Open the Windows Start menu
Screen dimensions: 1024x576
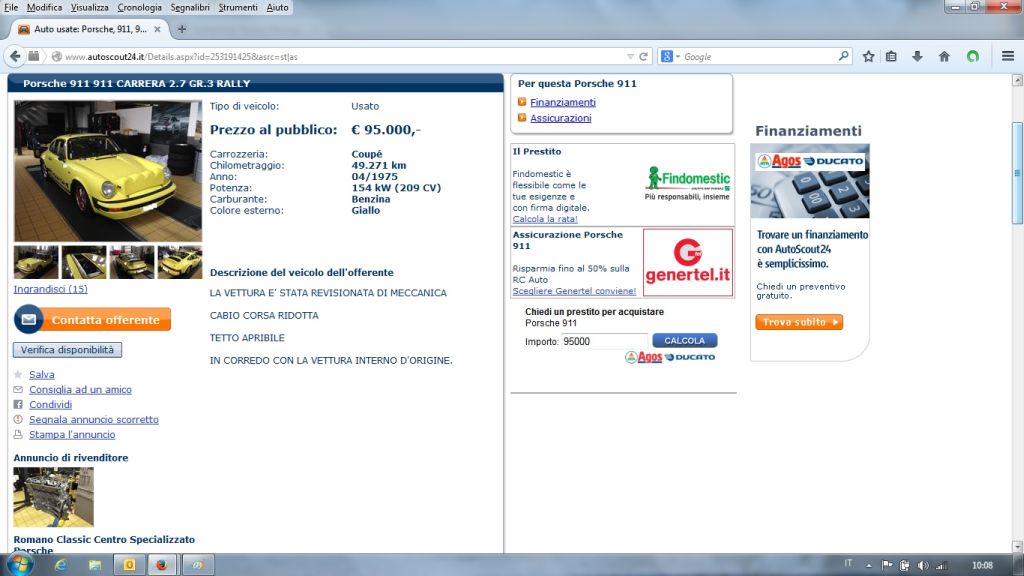20,565
